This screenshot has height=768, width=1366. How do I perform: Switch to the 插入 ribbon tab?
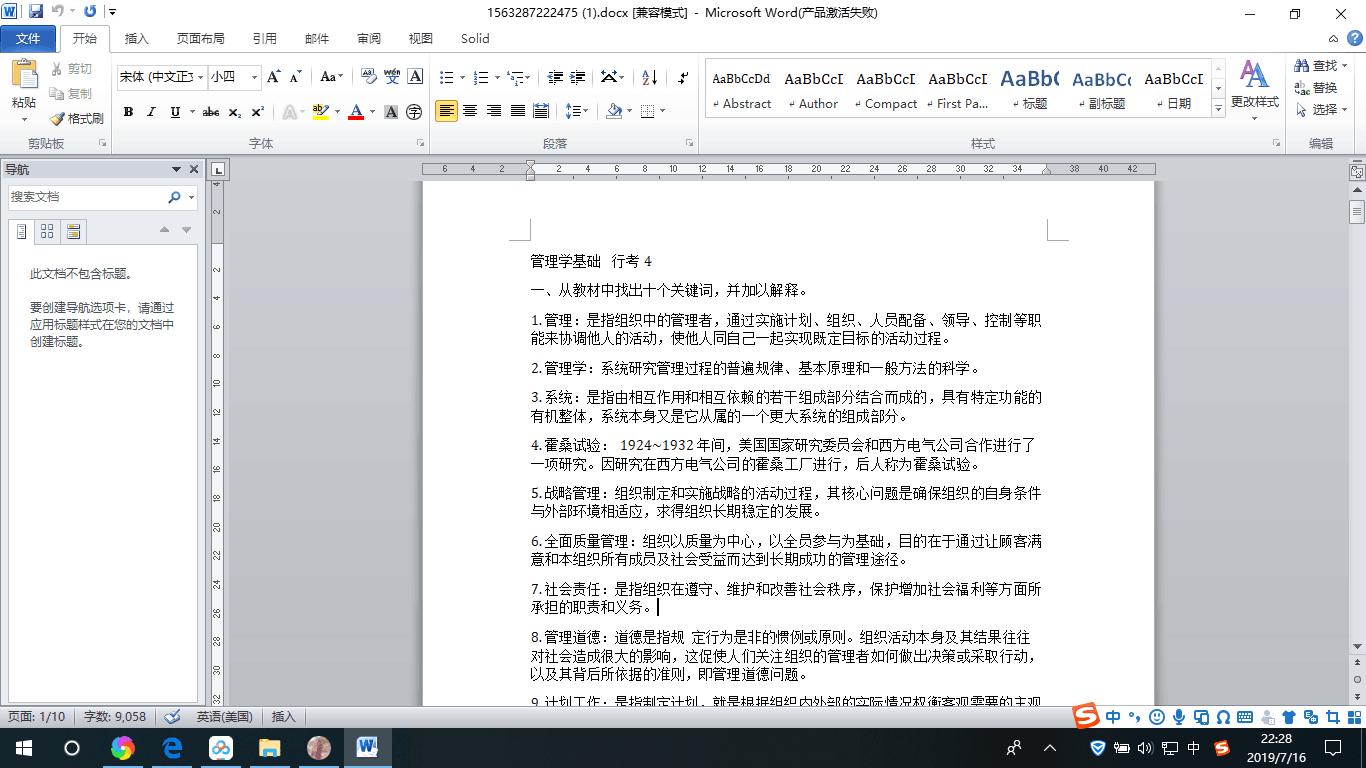tap(136, 38)
